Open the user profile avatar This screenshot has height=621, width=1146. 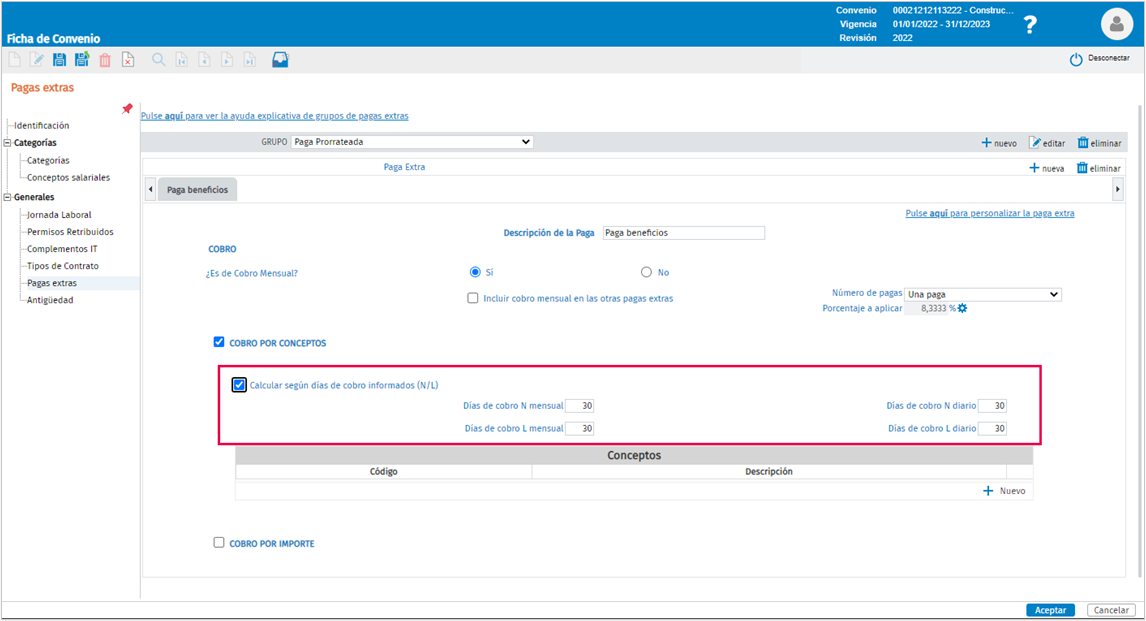pyautogui.click(x=1116, y=24)
